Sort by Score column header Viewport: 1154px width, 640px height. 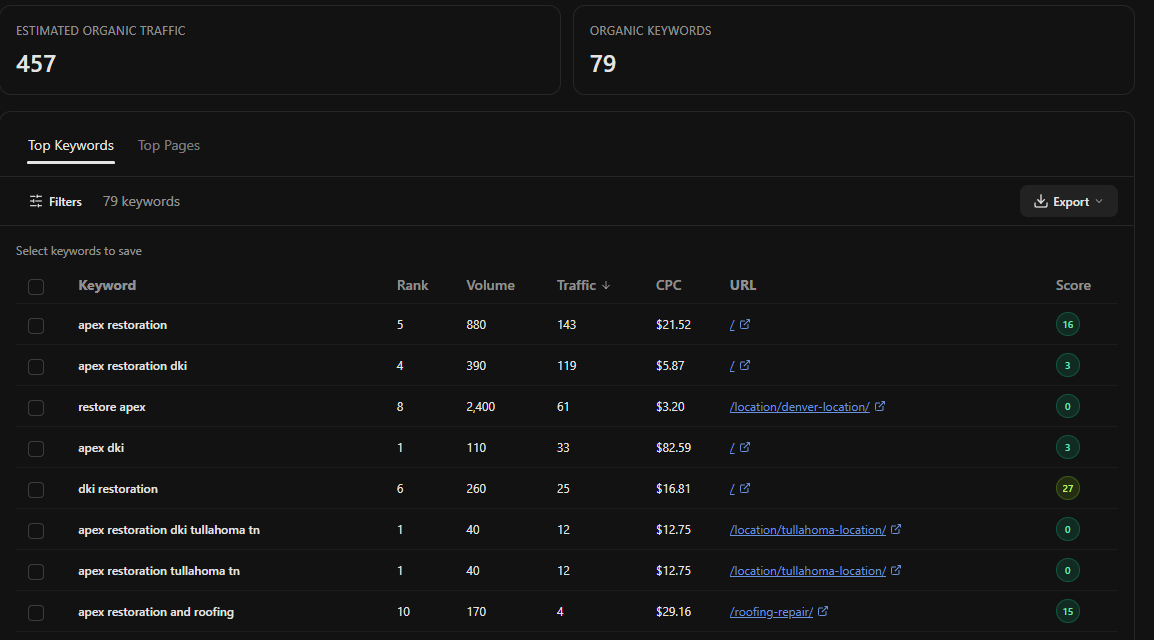pos(1073,285)
